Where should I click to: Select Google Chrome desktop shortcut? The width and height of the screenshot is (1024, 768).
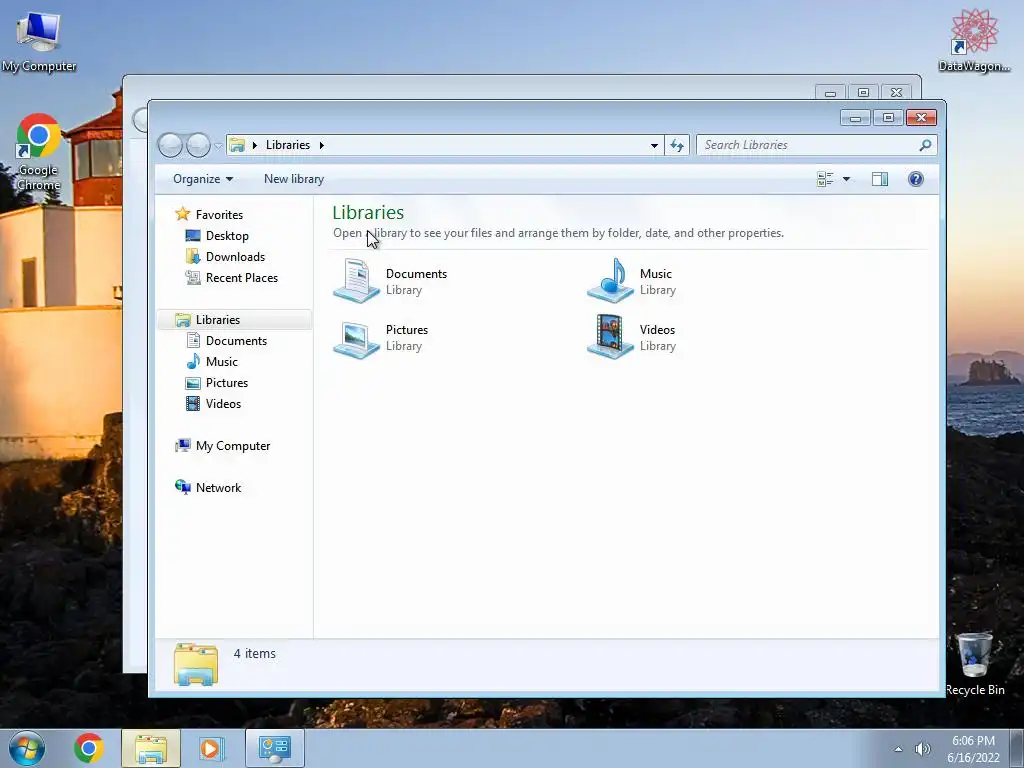pos(38,153)
